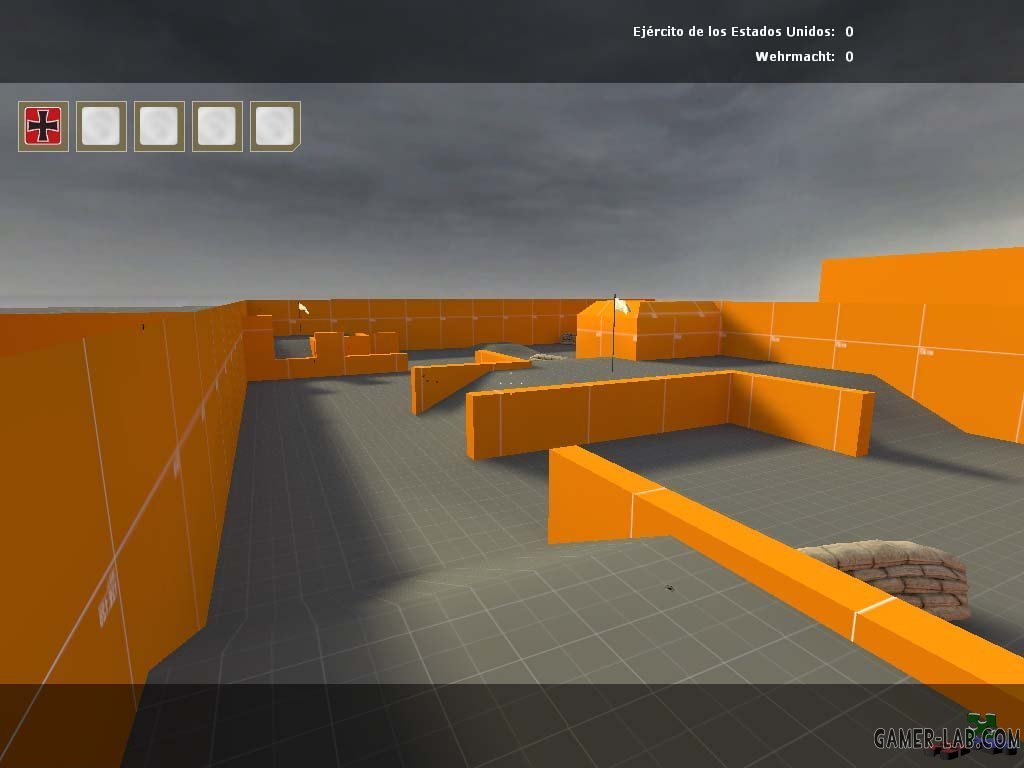The image size is (1024, 768).
Task: Click the distant white flag on left
Action: (x=303, y=309)
